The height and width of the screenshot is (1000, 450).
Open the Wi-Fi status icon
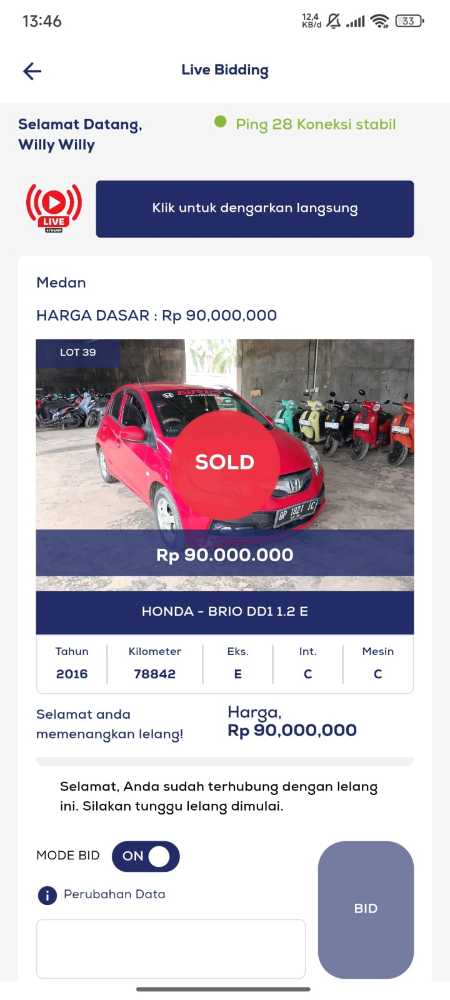coord(380,21)
